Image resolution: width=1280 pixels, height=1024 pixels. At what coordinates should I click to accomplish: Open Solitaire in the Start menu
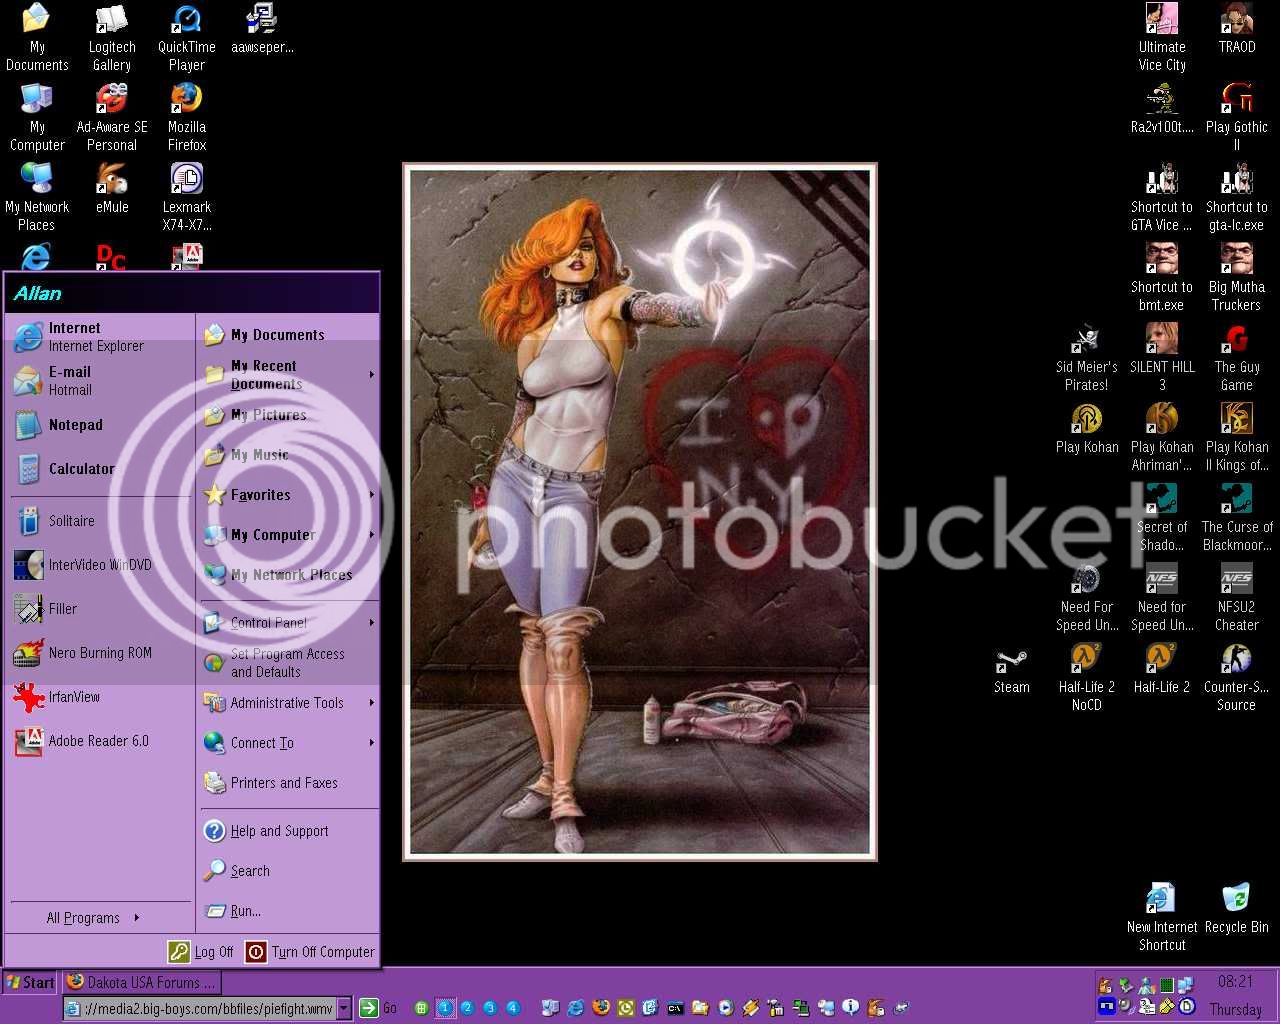pyautogui.click(x=99, y=521)
